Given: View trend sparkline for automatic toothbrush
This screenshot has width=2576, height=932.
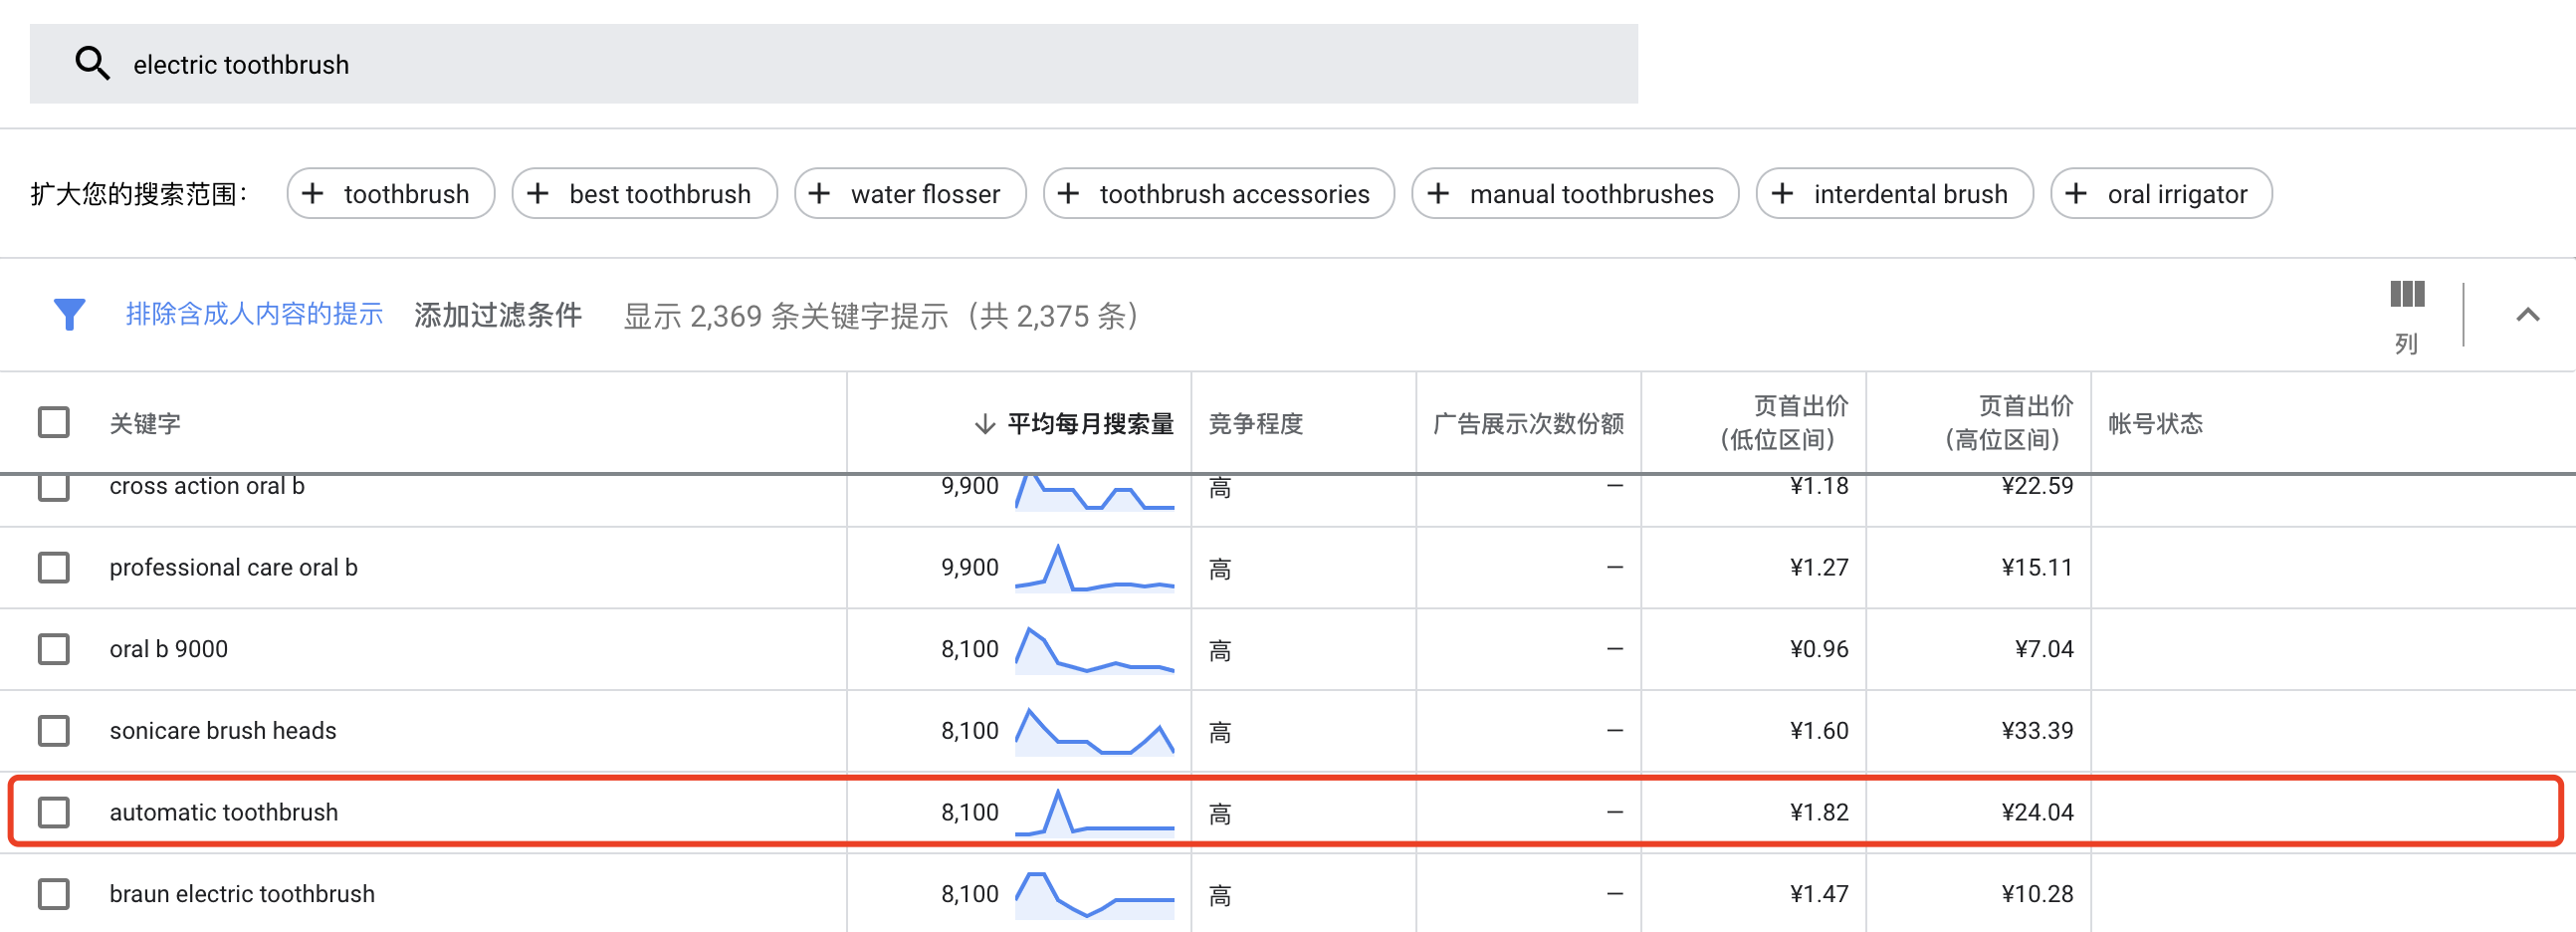Looking at the screenshot, I should (x=1094, y=813).
